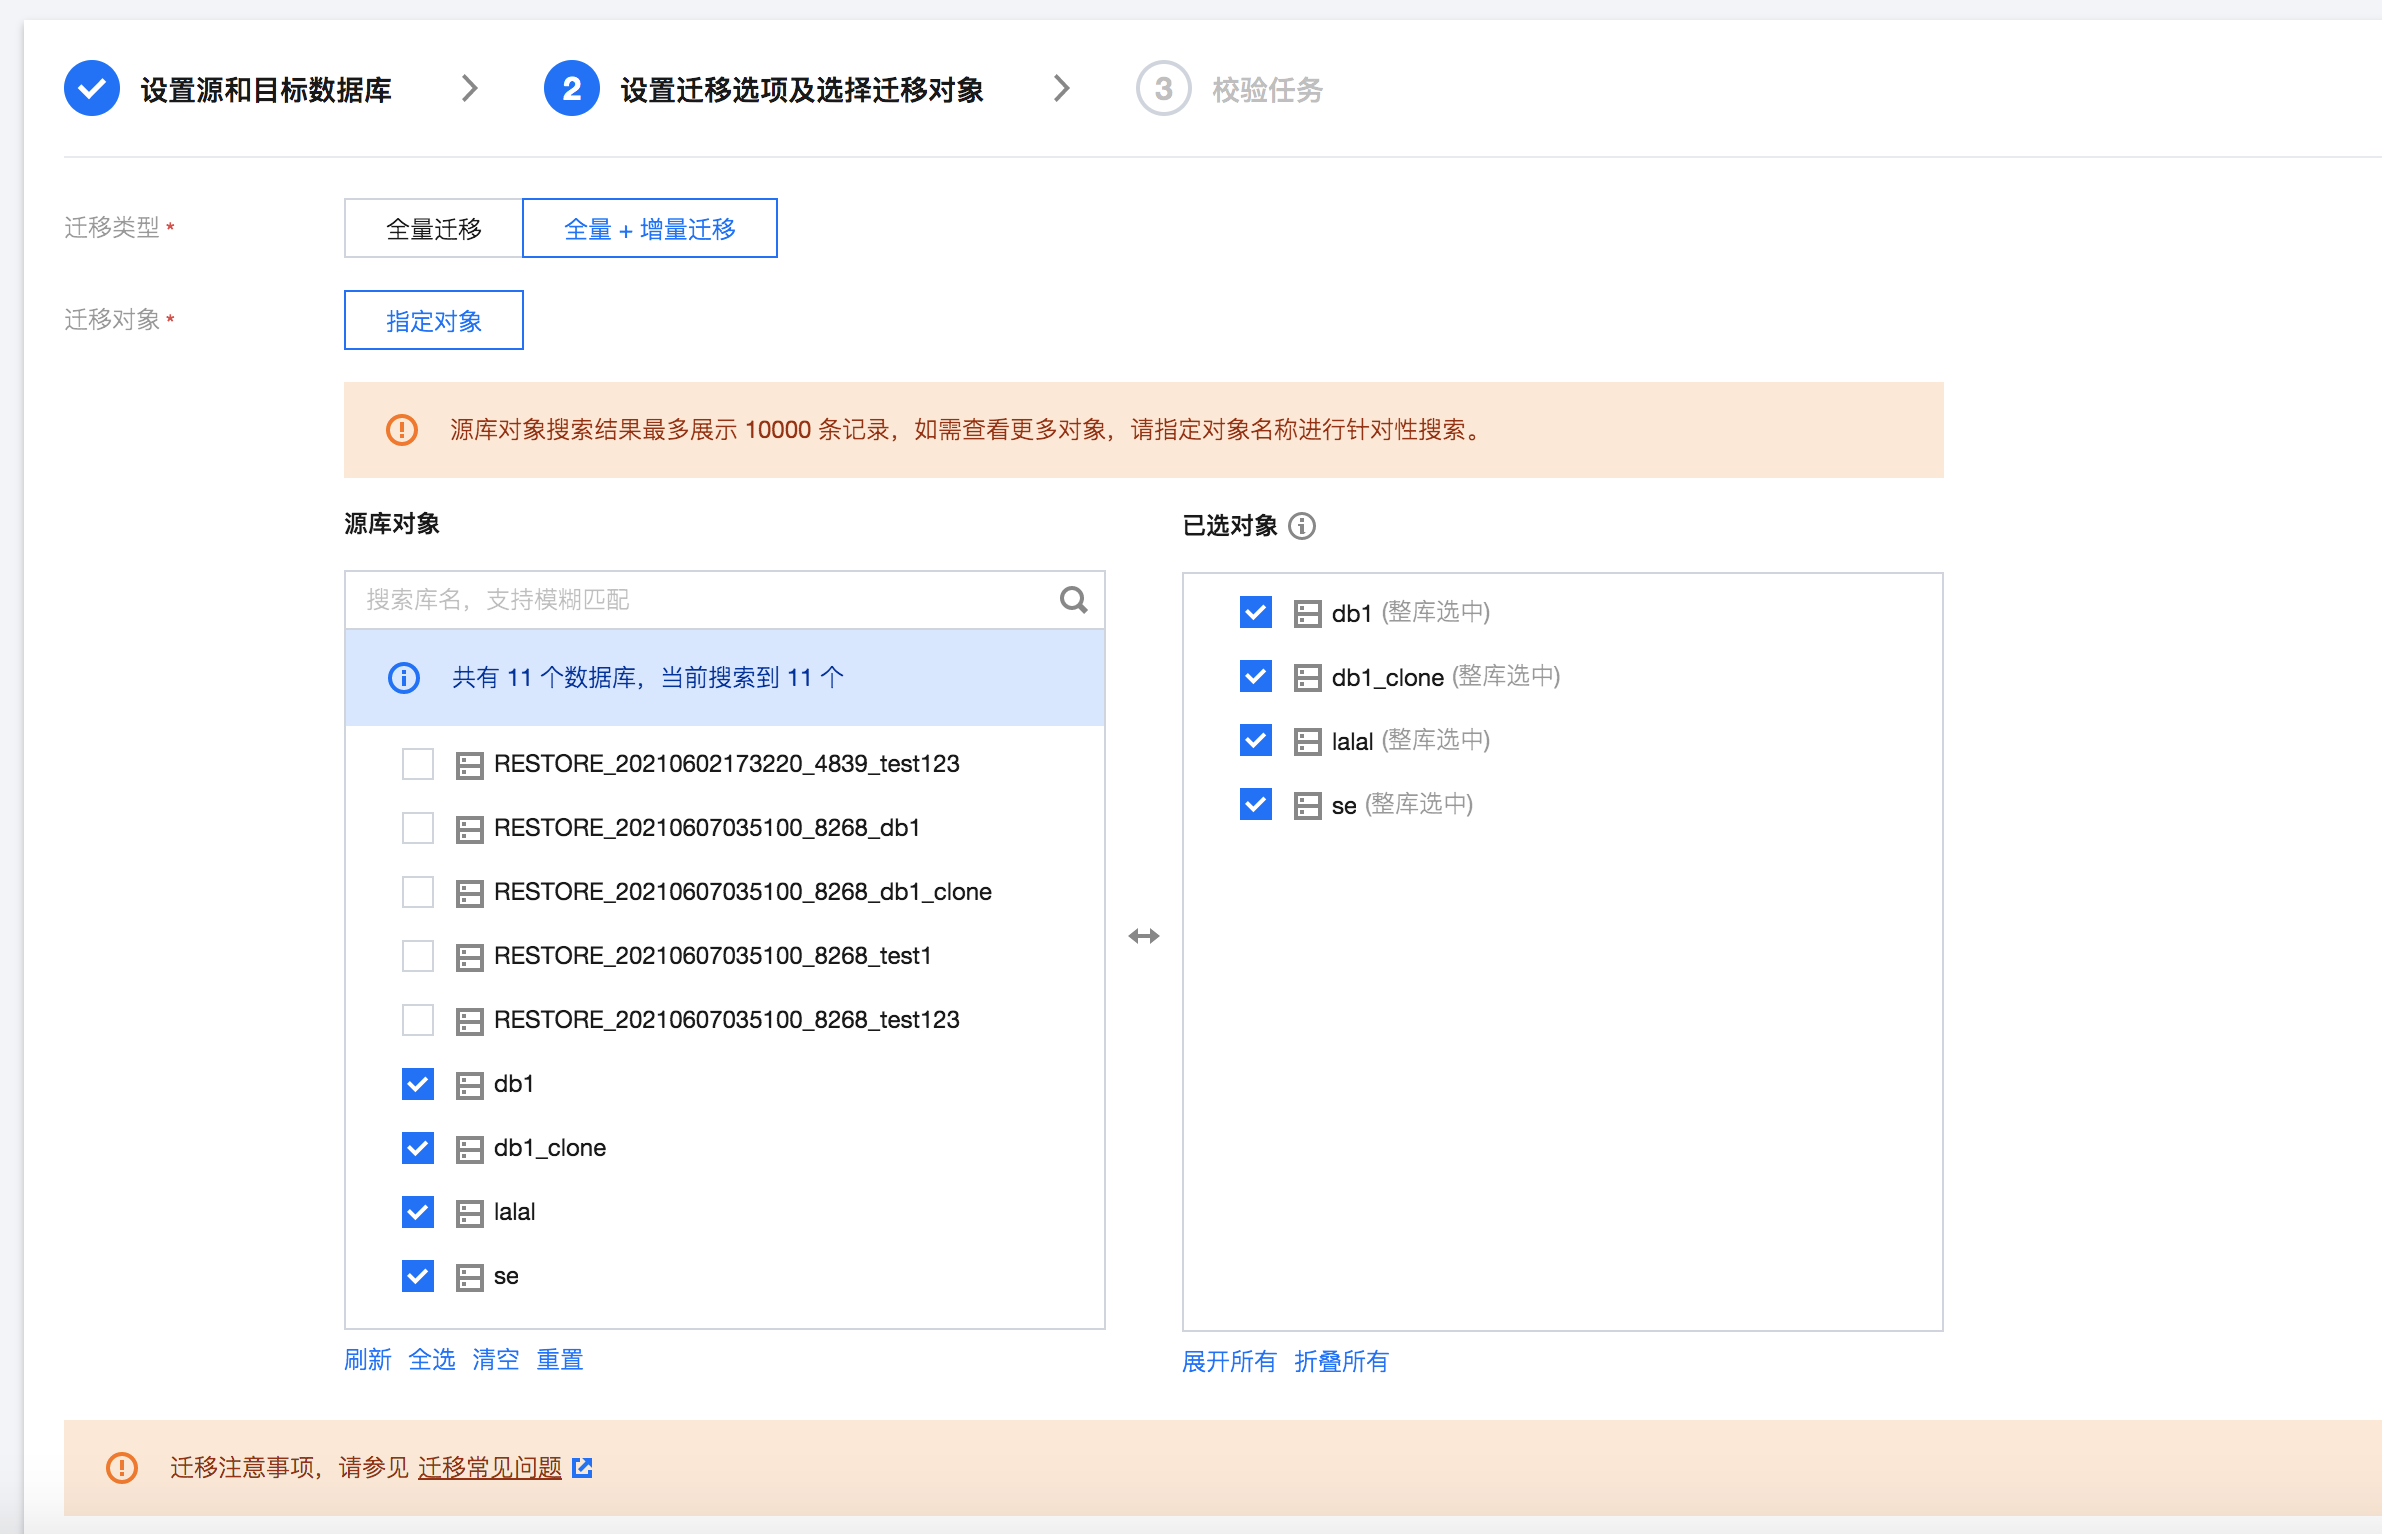This screenshot has height=1534, width=2382.
Task: Click the database icon beside db1_clone in selected list
Action: click(1307, 678)
